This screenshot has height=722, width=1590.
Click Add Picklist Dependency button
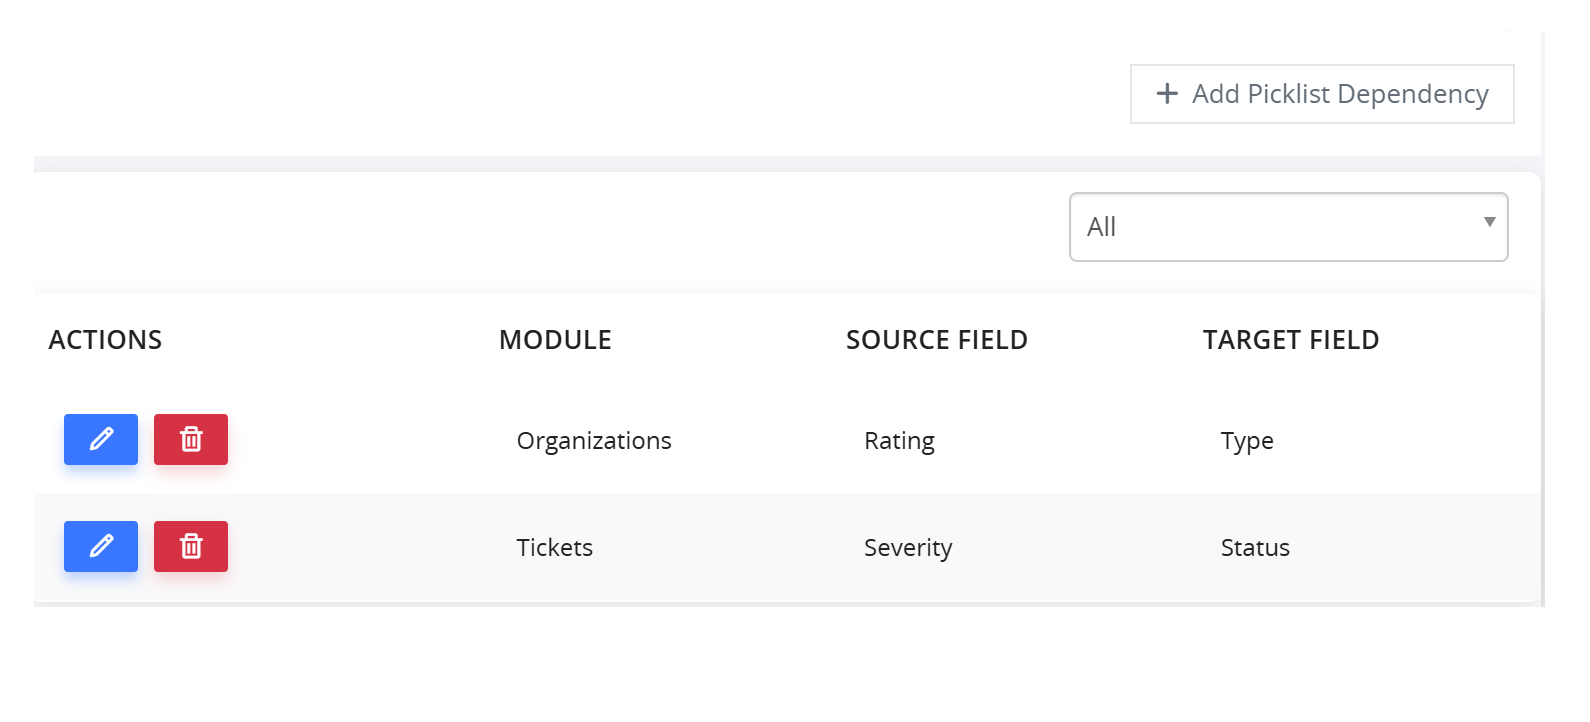[1322, 94]
